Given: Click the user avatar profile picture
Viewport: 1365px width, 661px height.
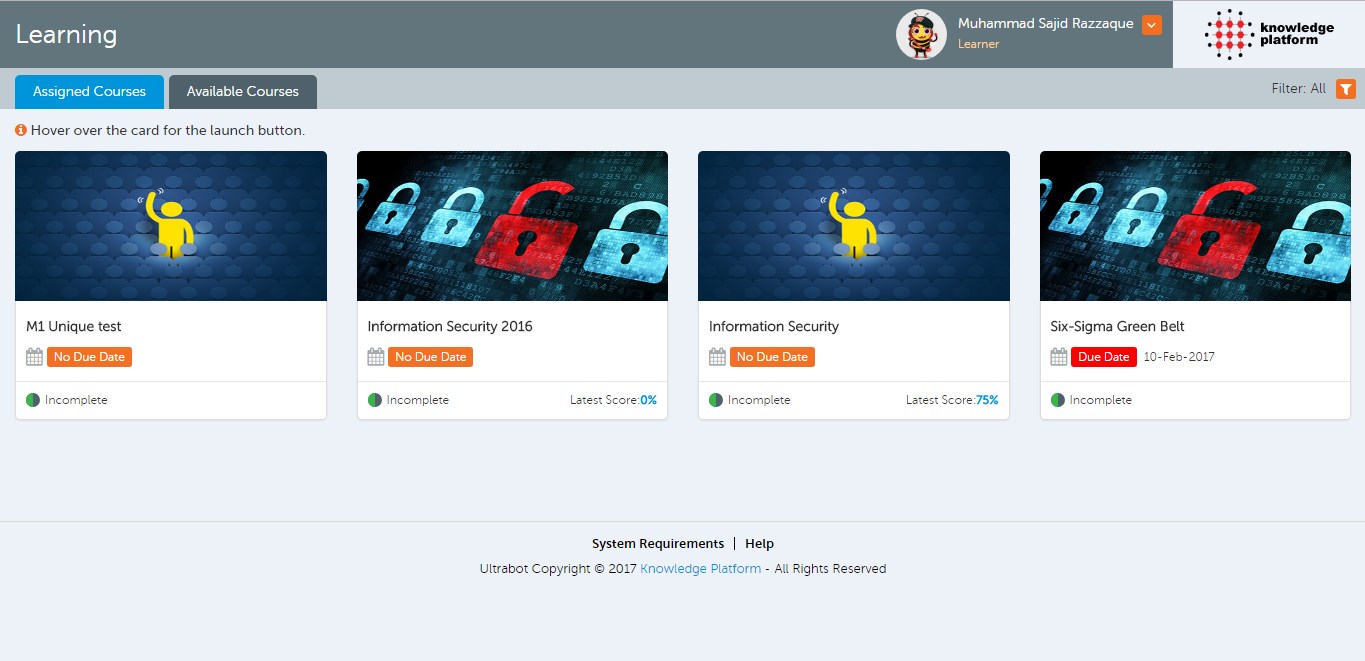Looking at the screenshot, I should [921, 35].
